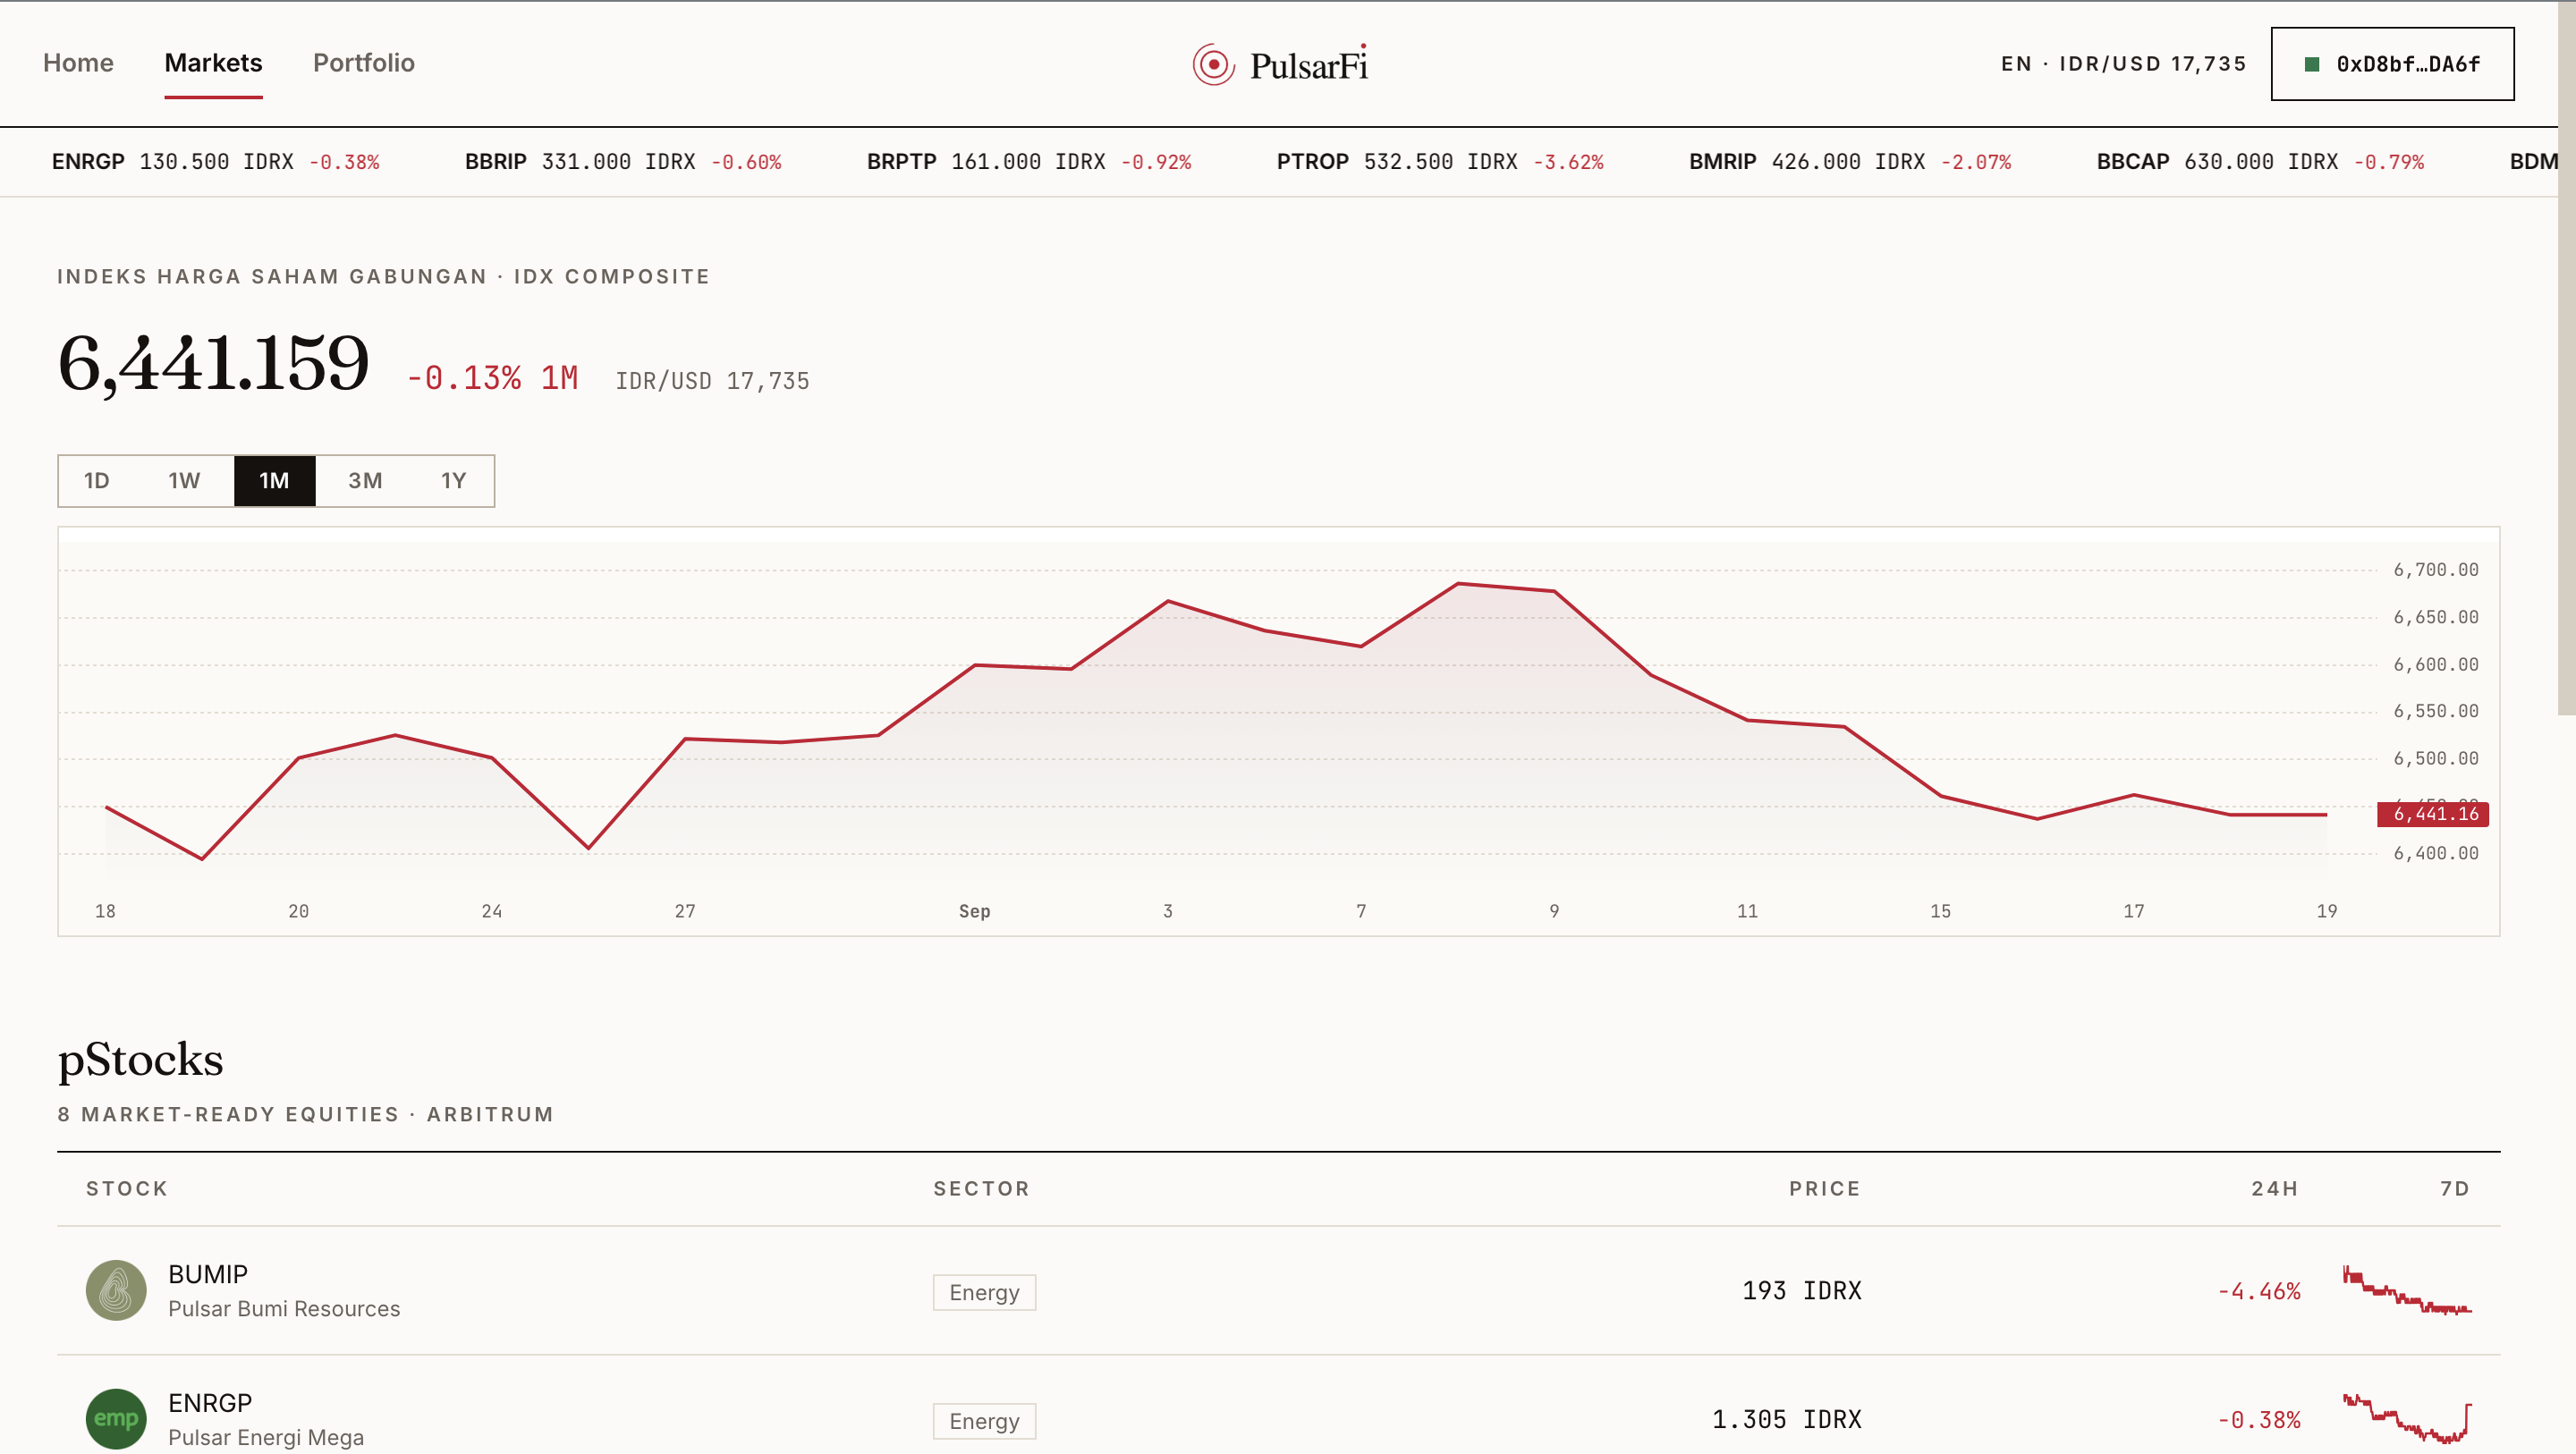
Task: Click the Energy sector tag for BUMIP
Action: (x=984, y=1292)
